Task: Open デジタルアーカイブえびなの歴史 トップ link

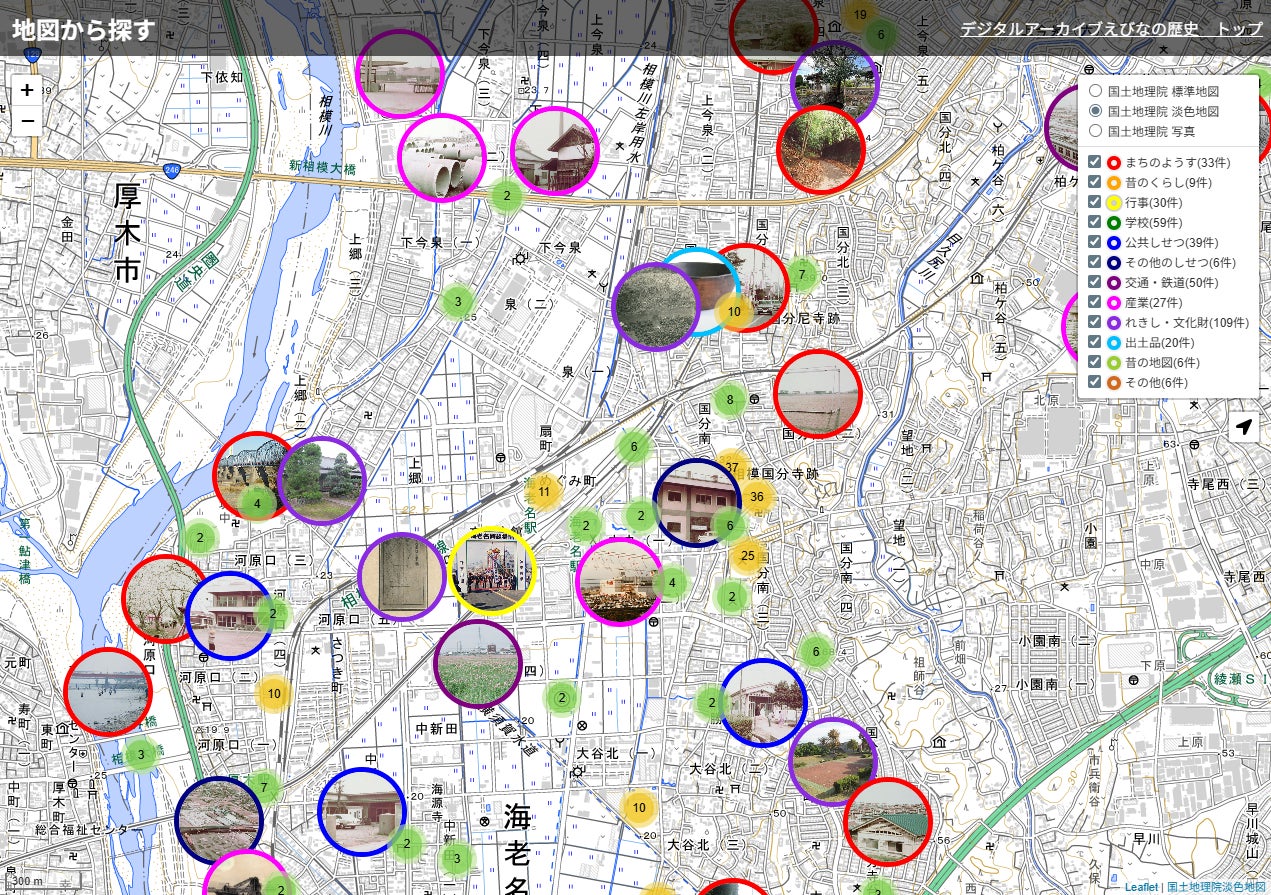Action: 1111,29
